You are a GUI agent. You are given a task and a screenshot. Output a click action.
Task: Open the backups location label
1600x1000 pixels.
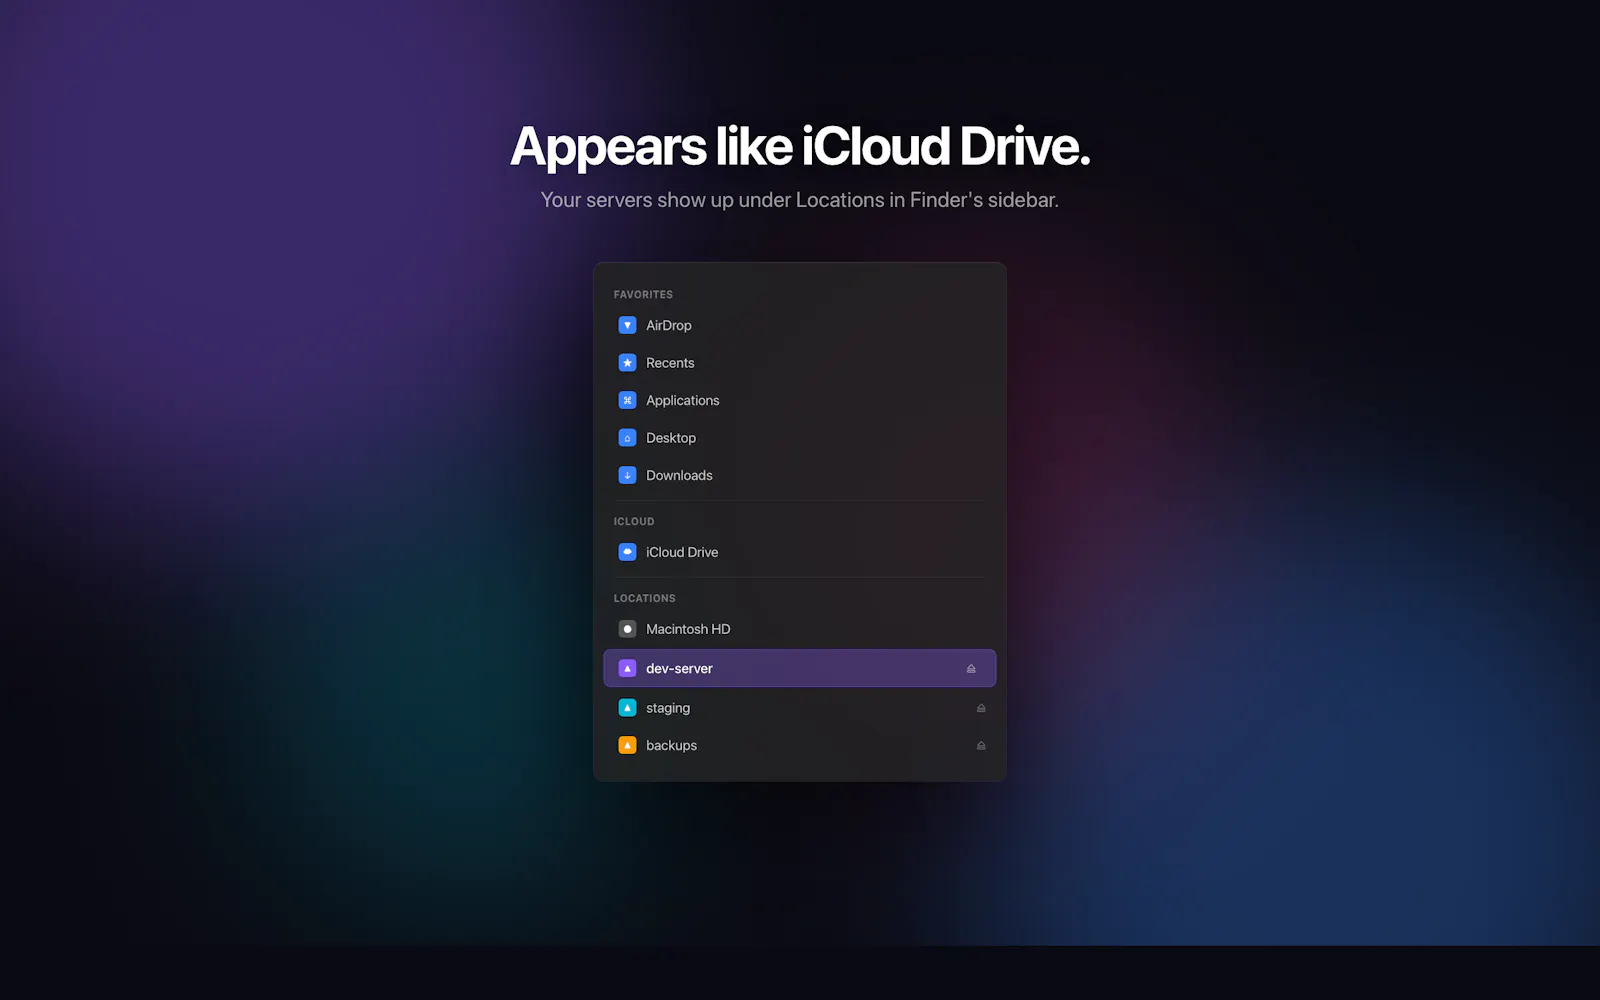point(671,745)
